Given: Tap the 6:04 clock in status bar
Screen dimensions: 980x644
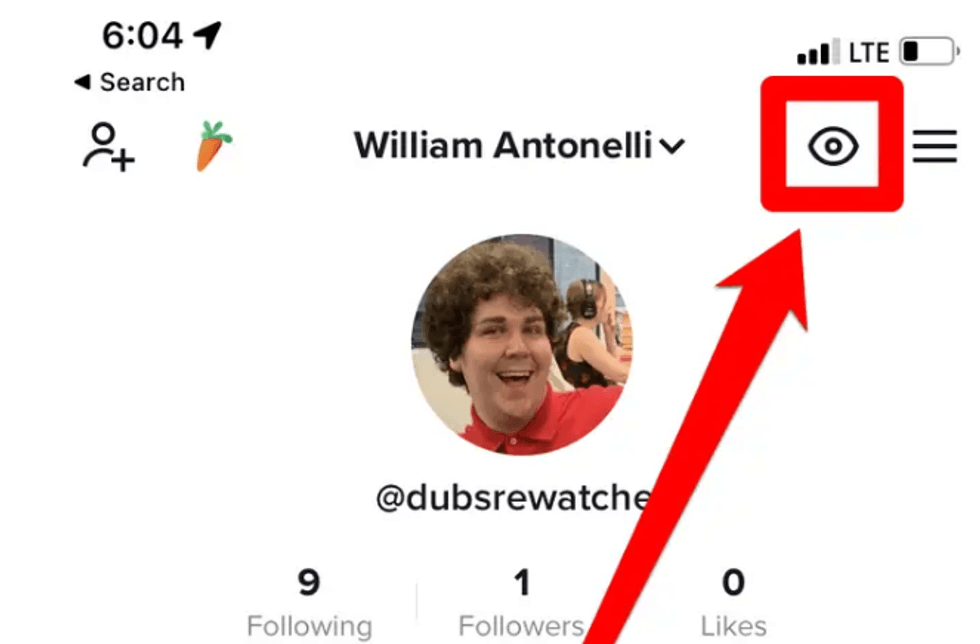Looking at the screenshot, I should 142,36.
